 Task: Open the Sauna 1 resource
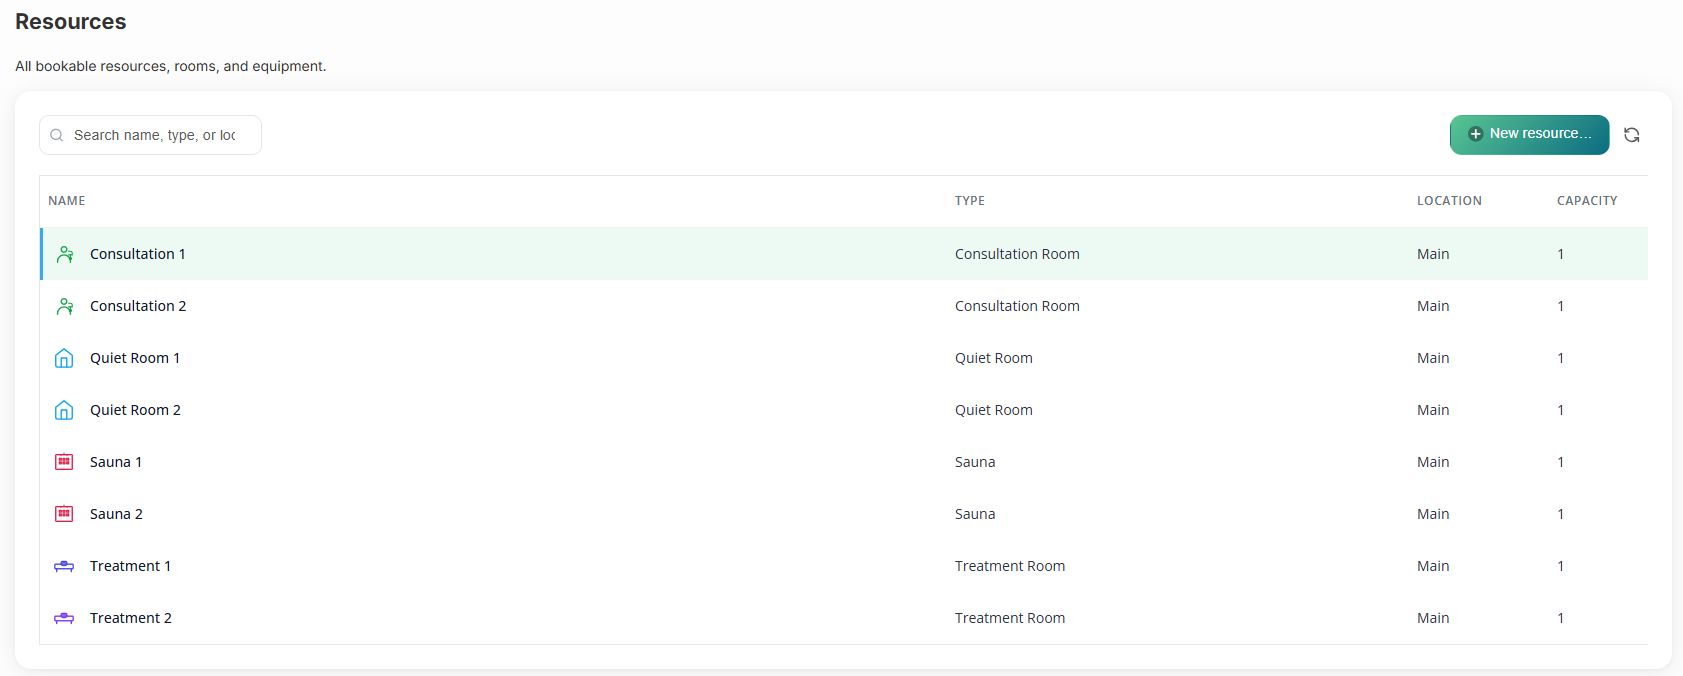coord(116,462)
